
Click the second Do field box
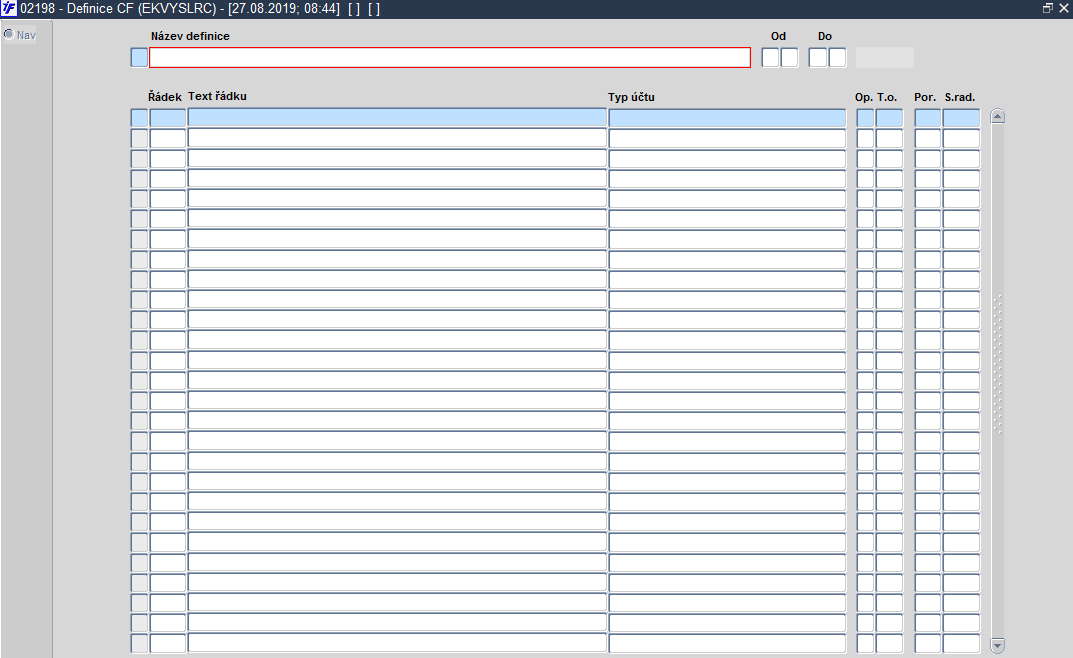click(x=837, y=57)
